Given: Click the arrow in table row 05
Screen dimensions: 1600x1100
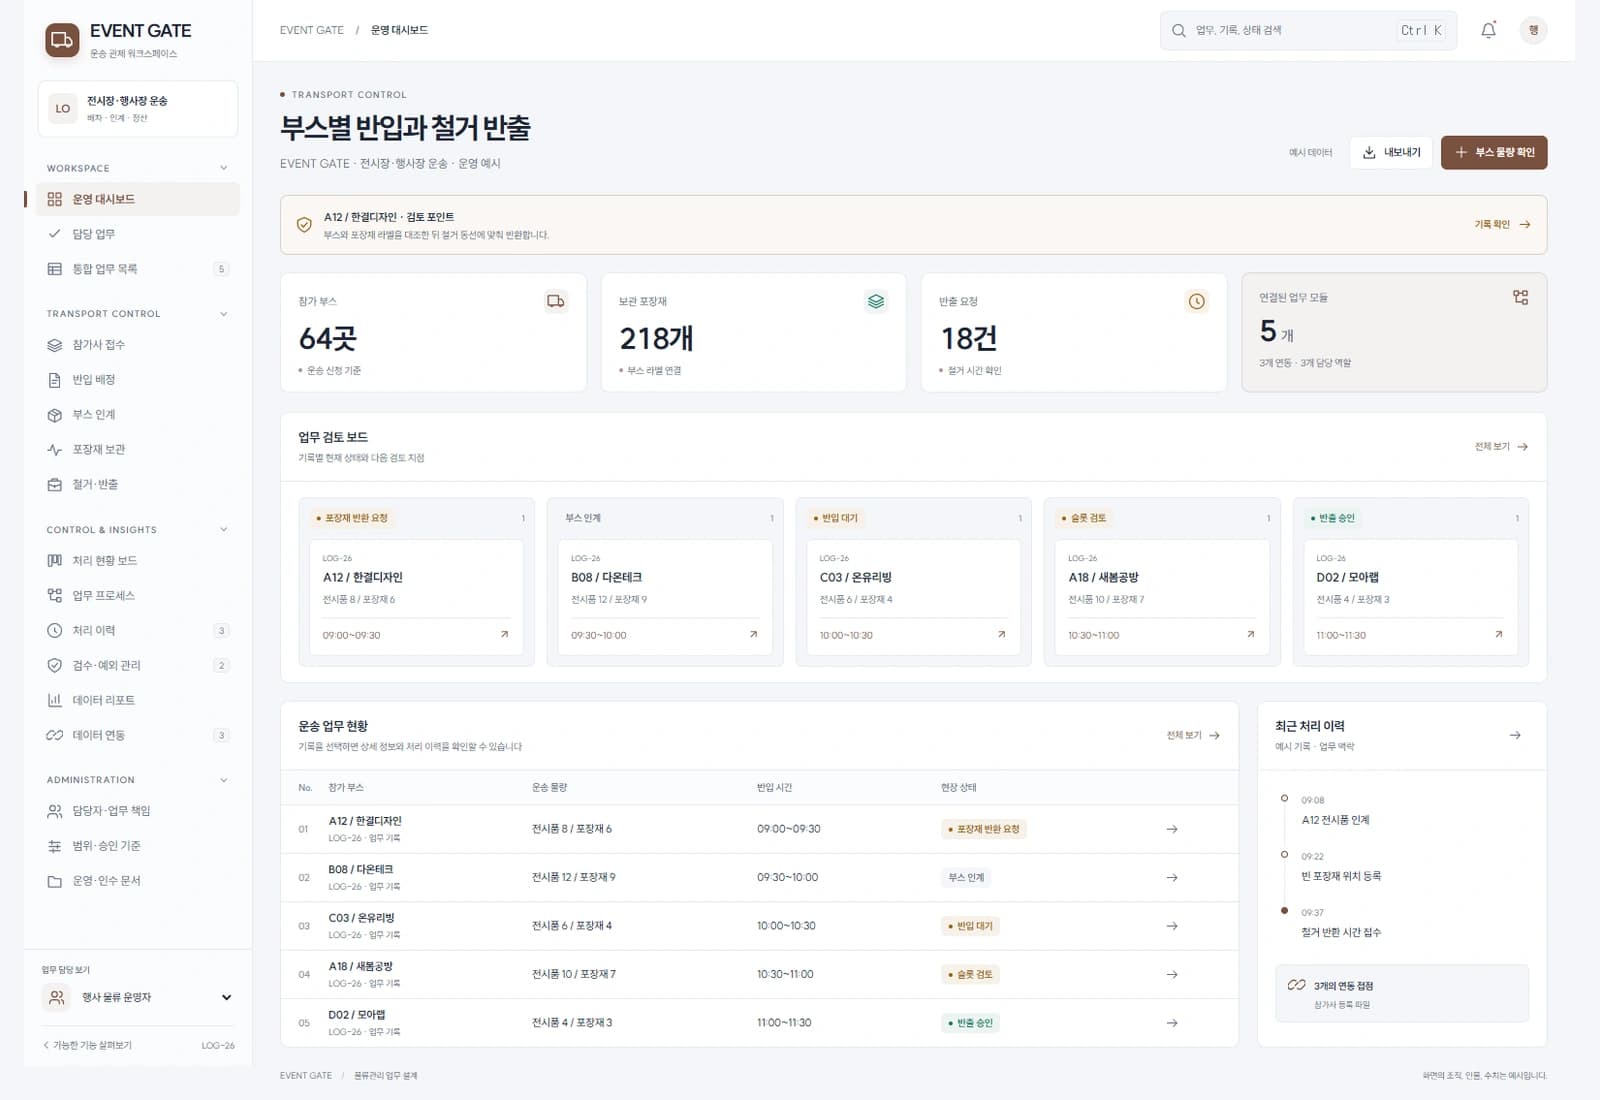Looking at the screenshot, I should pyautogui.click(x=1172, y=1023).
